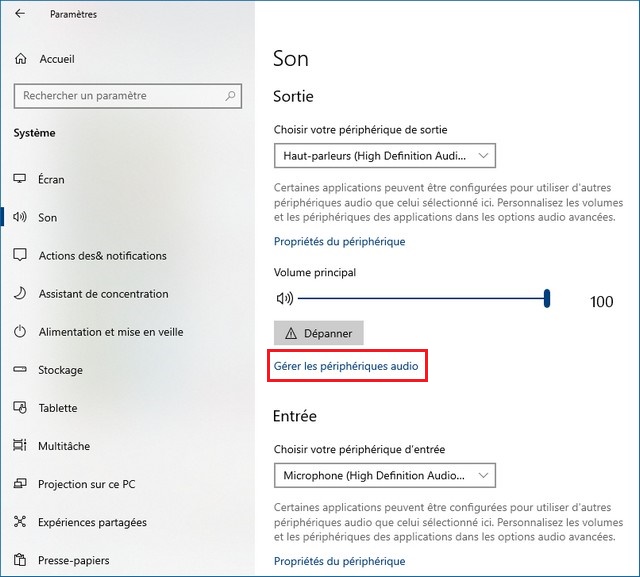Open the Microphone input device dropdown

(385, 474)
